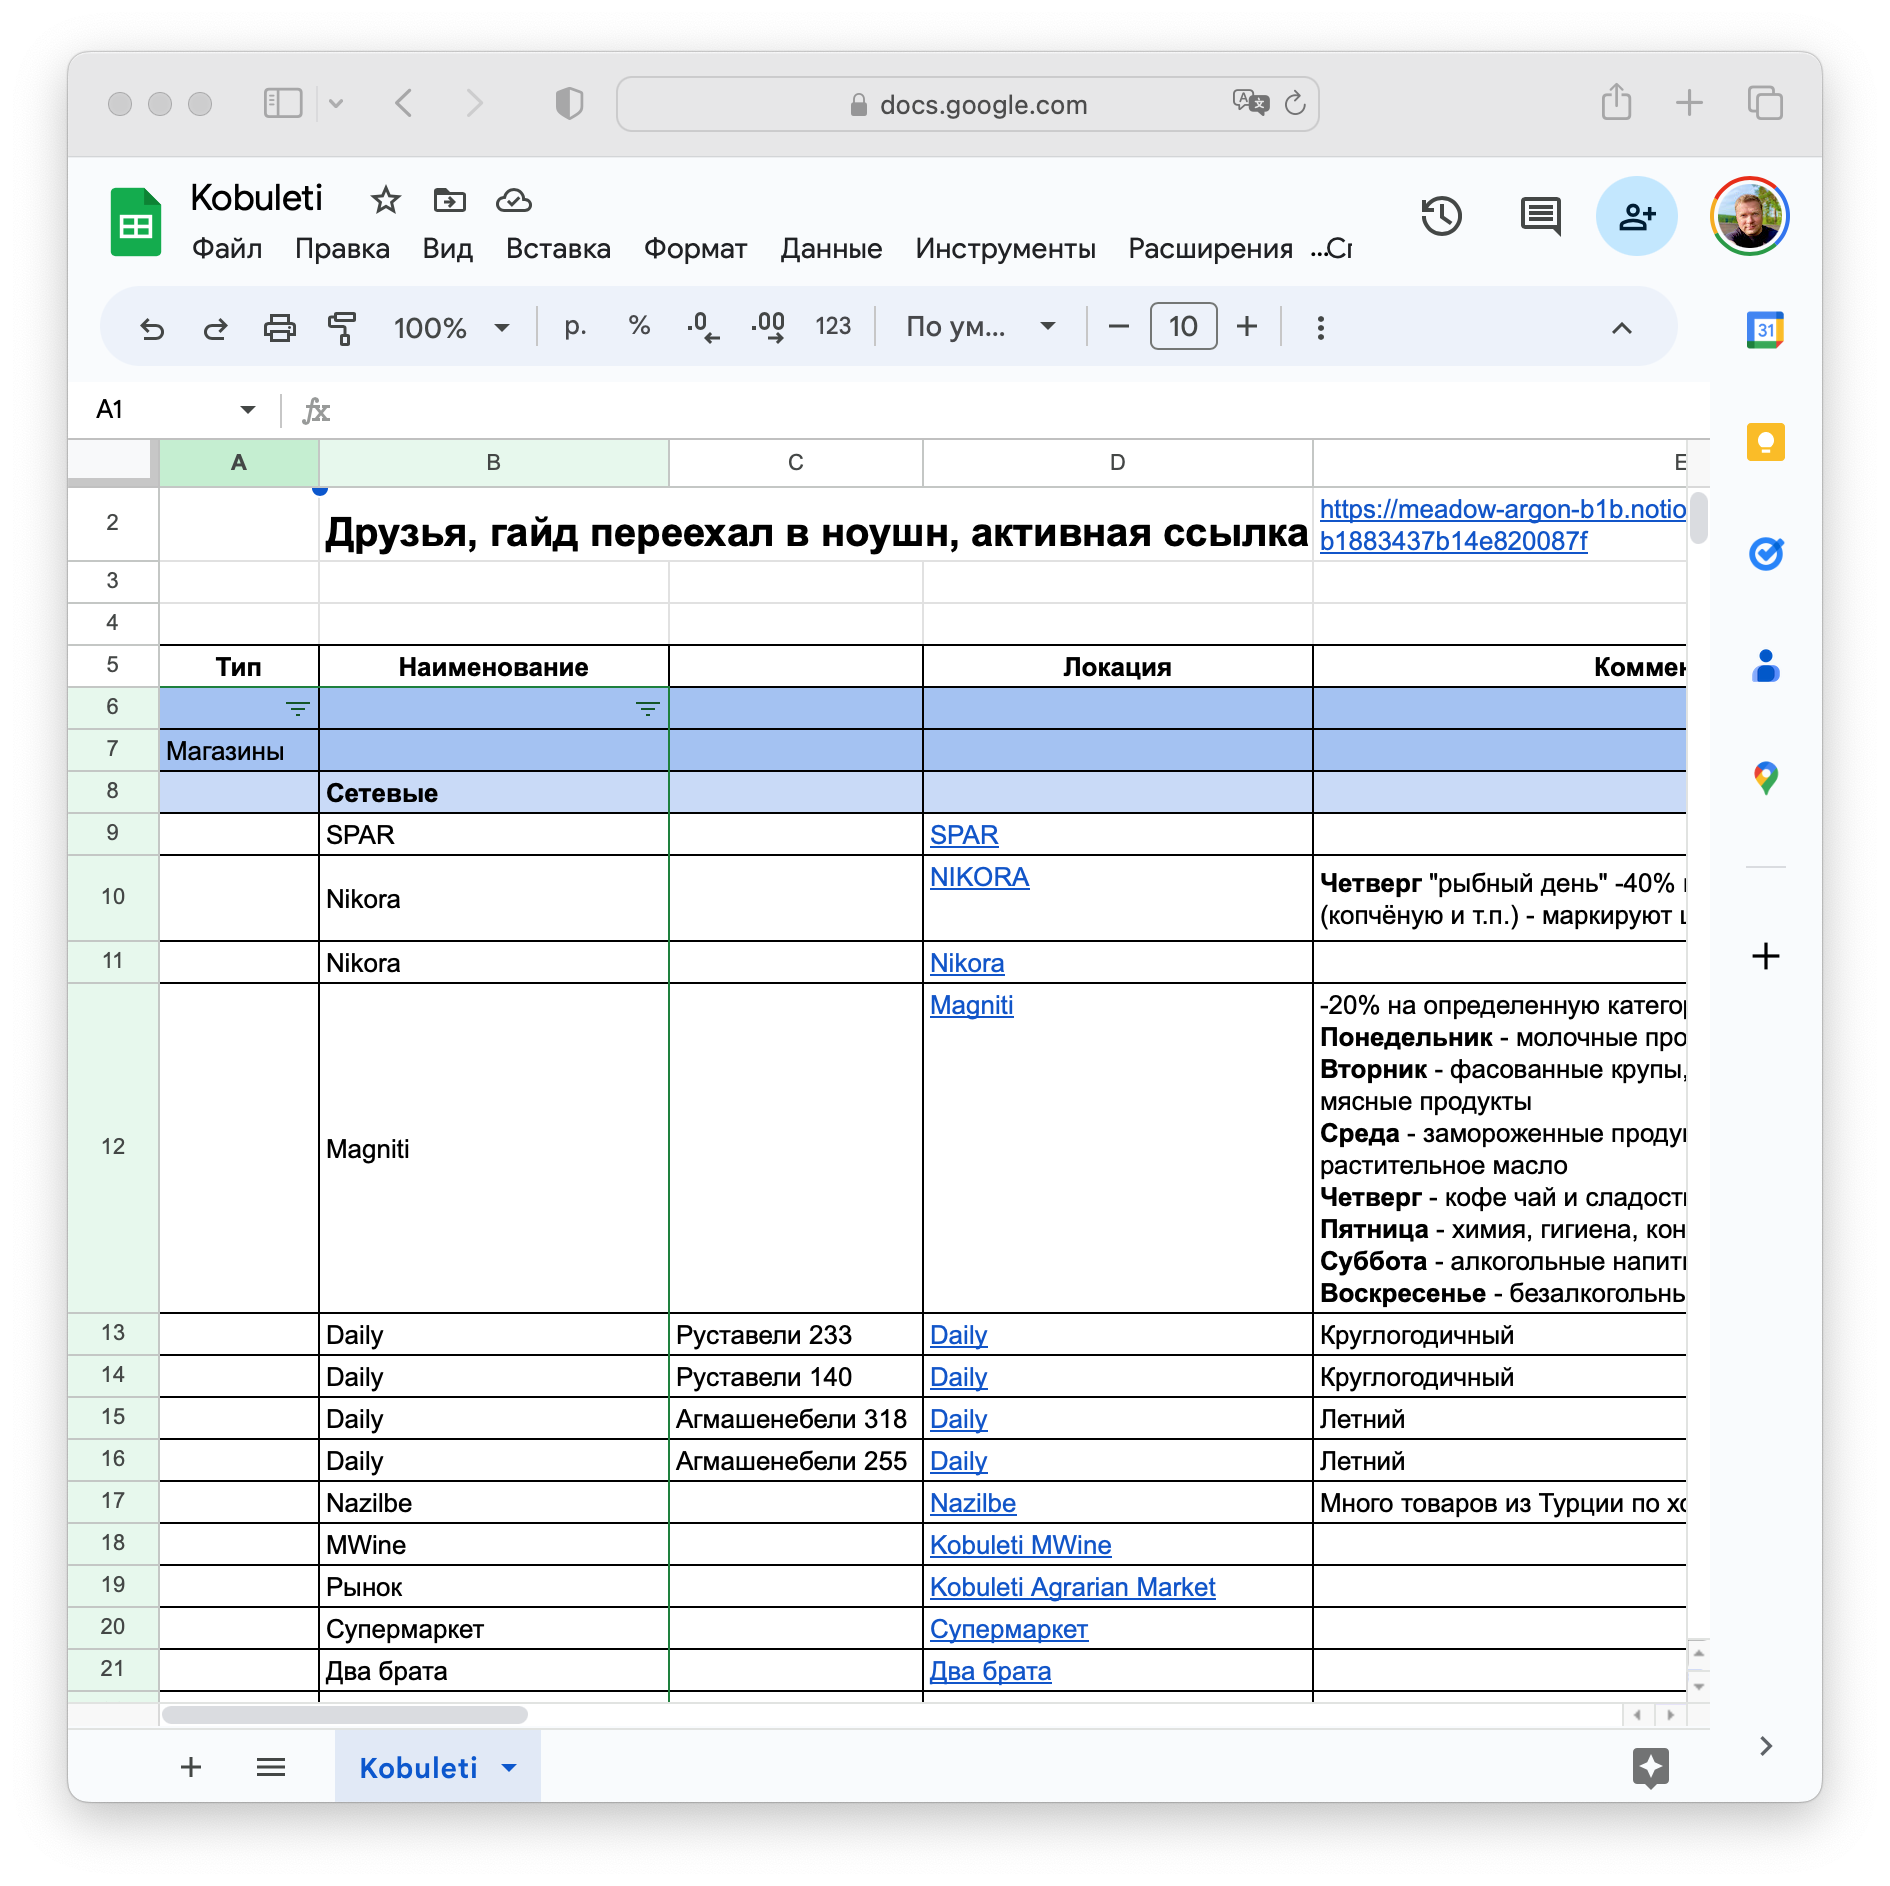1890x1886 pixels.
Task: Open the Вставка menu
Action: tap(558, 248)
